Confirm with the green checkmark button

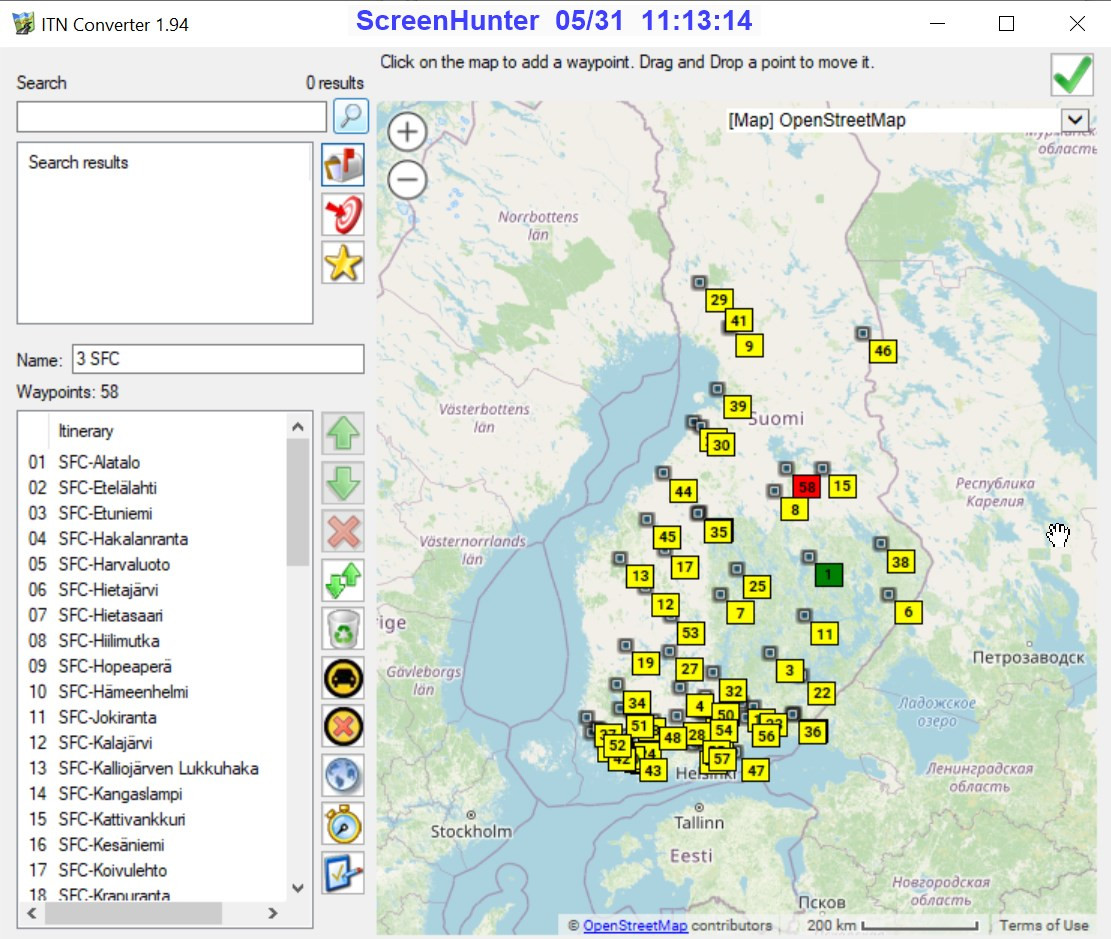tap(1071, 75)
